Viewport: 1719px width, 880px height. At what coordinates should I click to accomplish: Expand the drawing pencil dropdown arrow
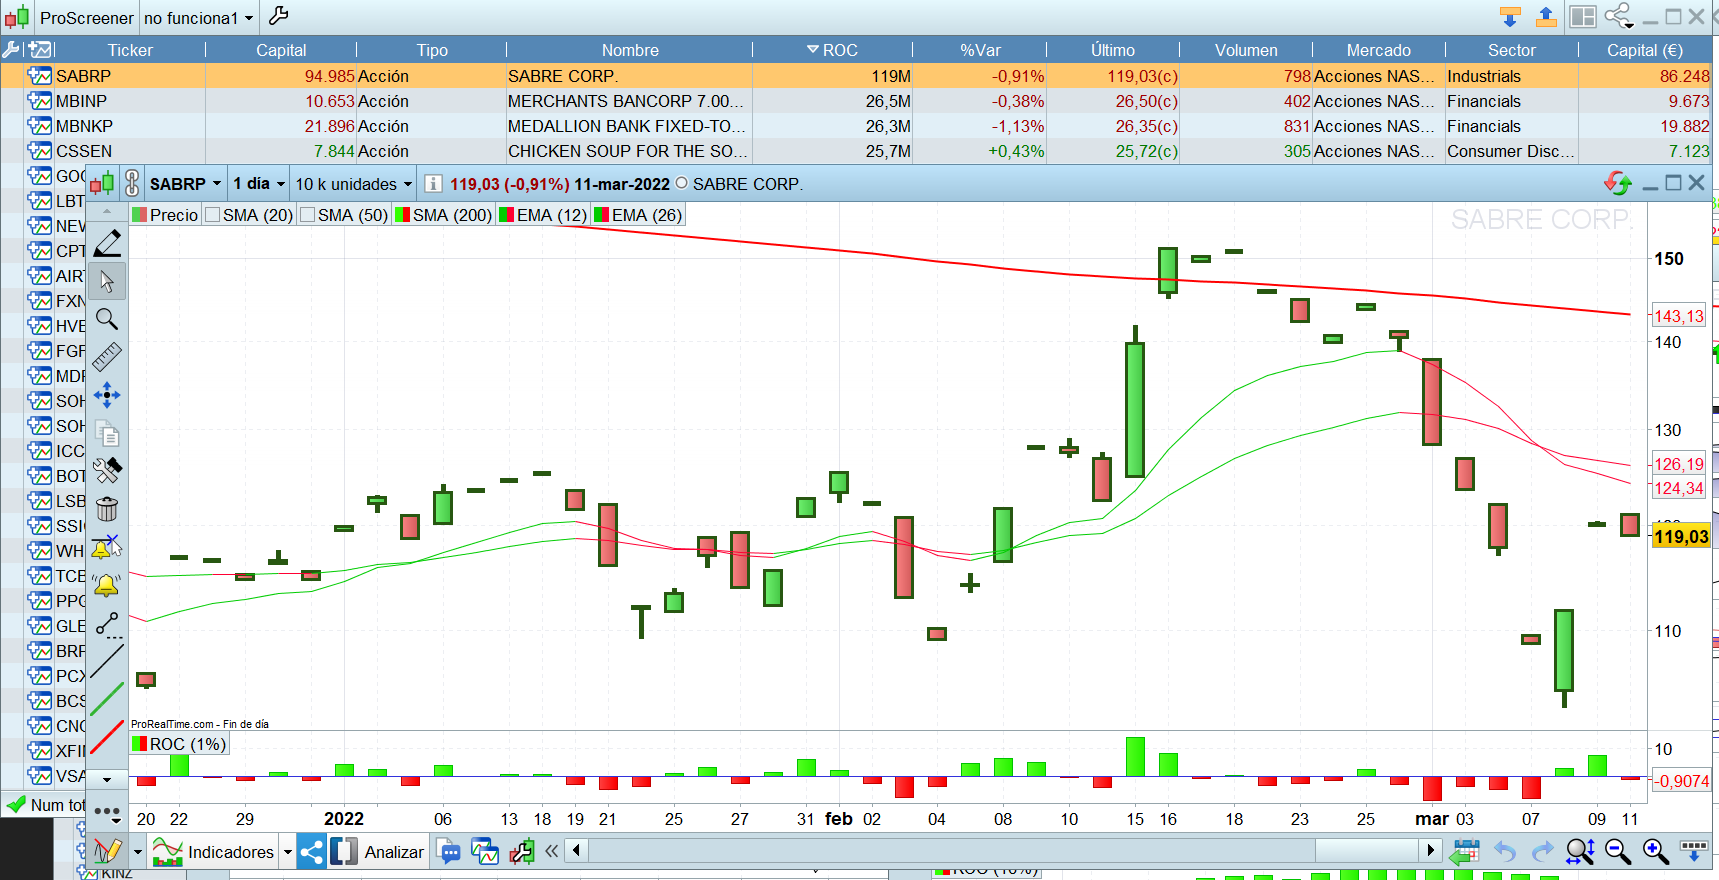pyautogui.click(x=138, y=852)
